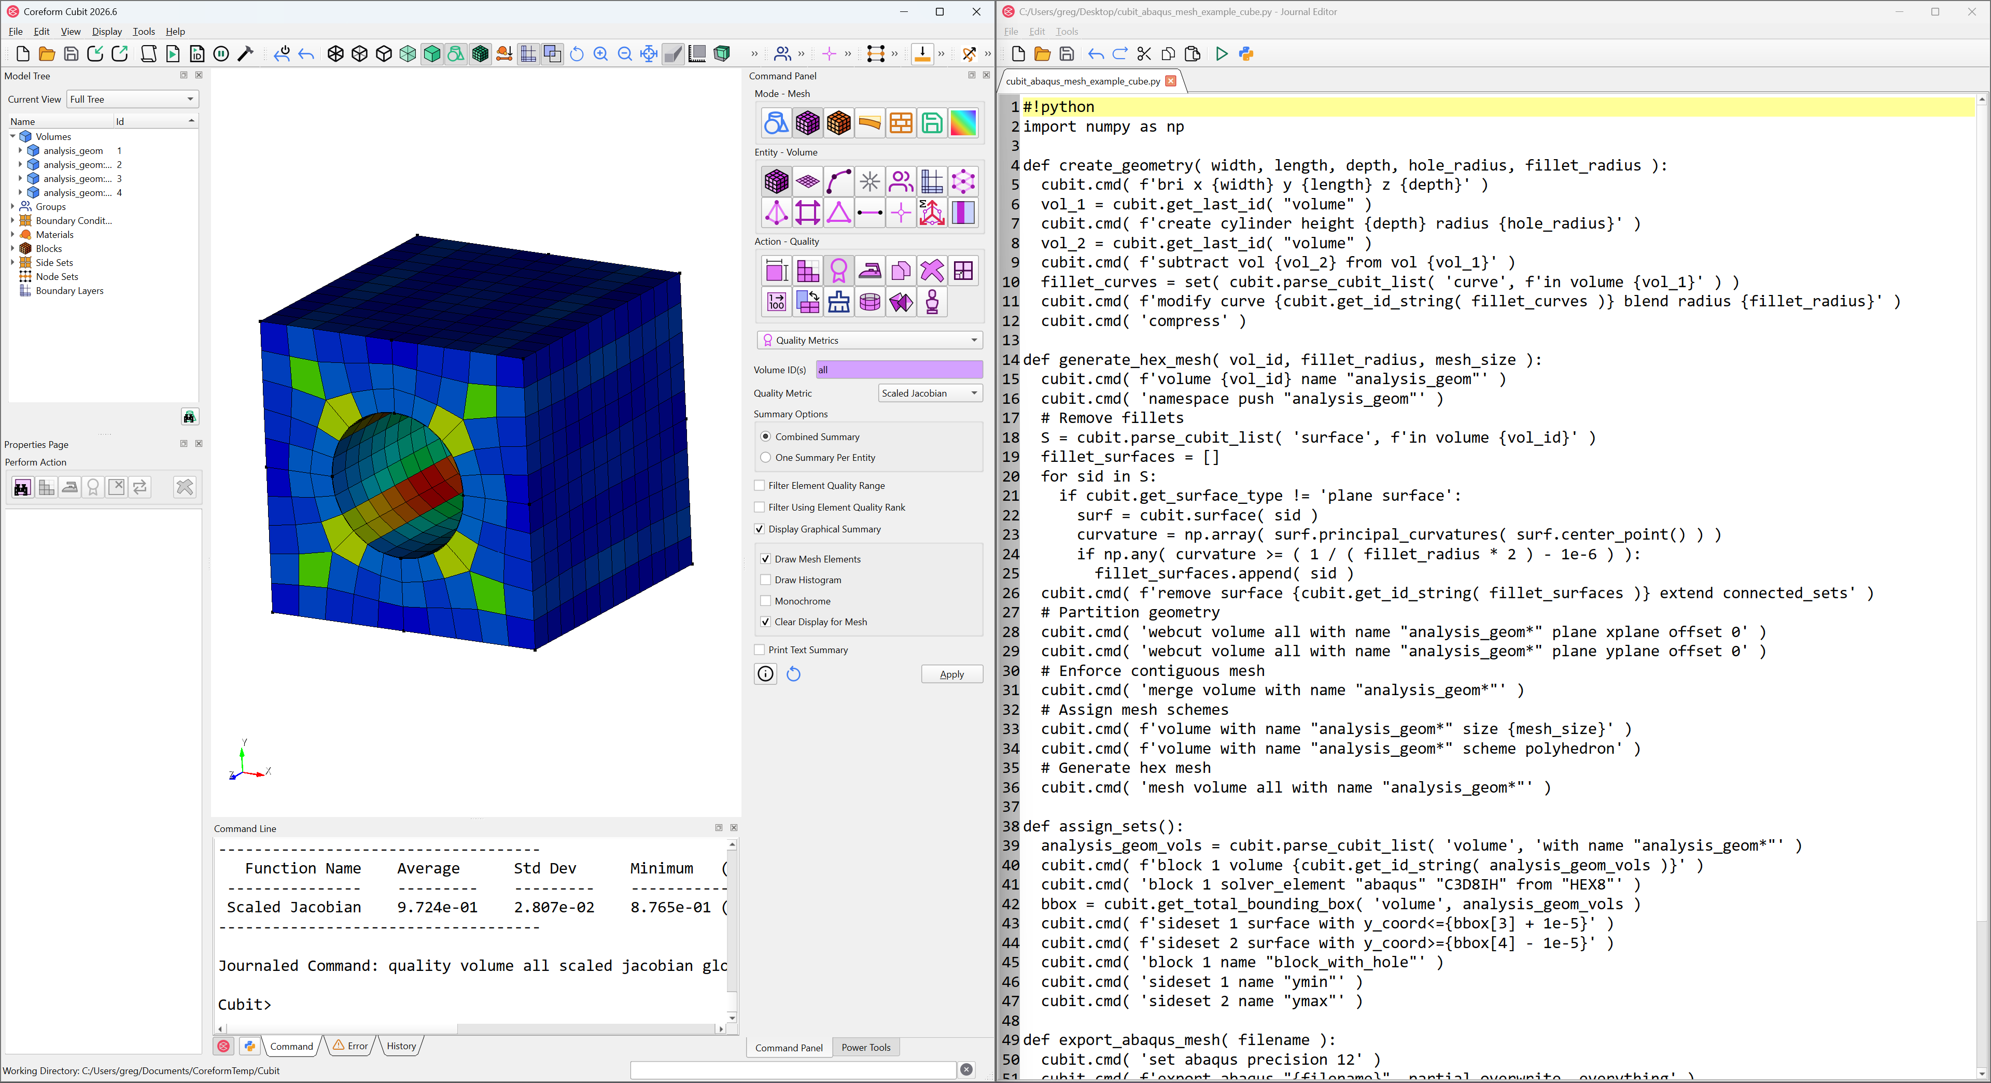Open the Tools menu in Cubit
This screenshot has width=1991, height=1083.
(x=144, y=31)
